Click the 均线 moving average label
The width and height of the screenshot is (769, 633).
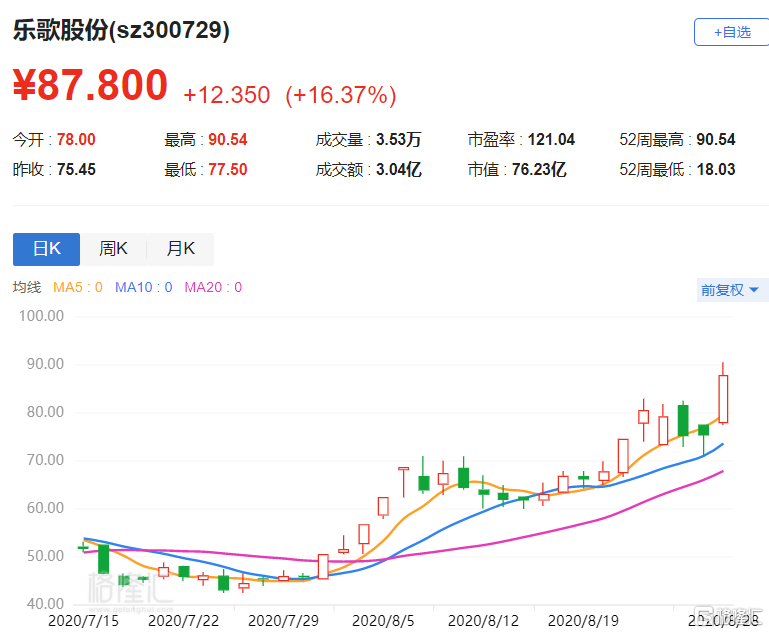26,288
